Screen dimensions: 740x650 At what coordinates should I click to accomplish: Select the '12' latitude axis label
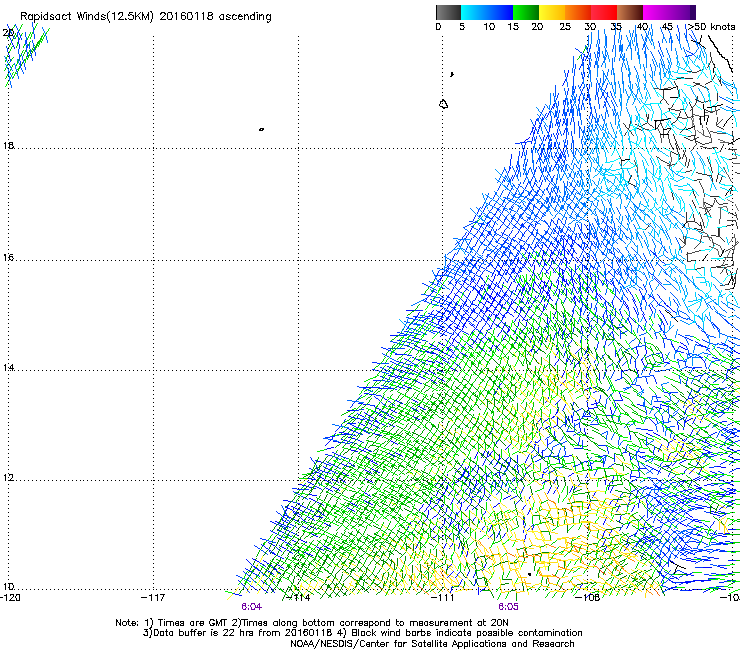click(x=8, y=478)
